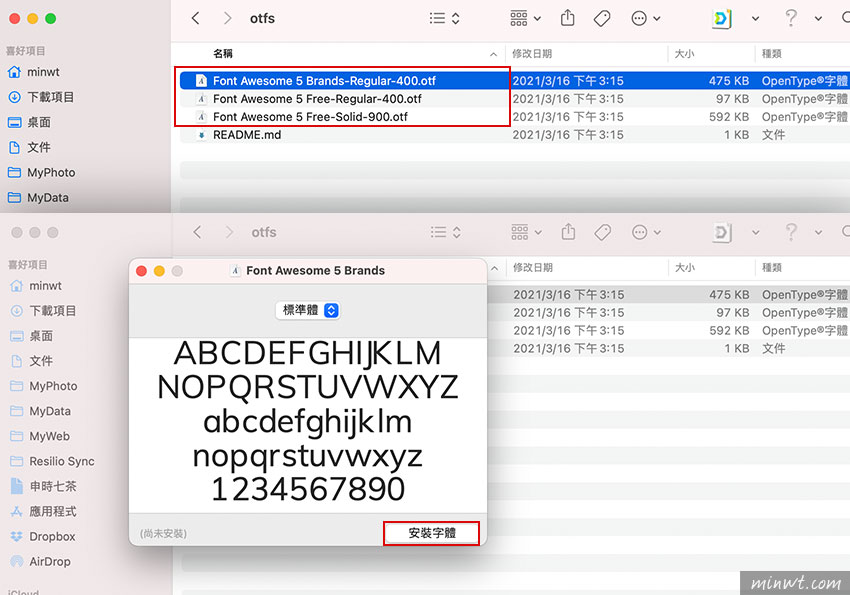This screenshot has width=850, height=595.
Task: Click minwt home icon in top sidebar
Action: [x=15, y=72]
